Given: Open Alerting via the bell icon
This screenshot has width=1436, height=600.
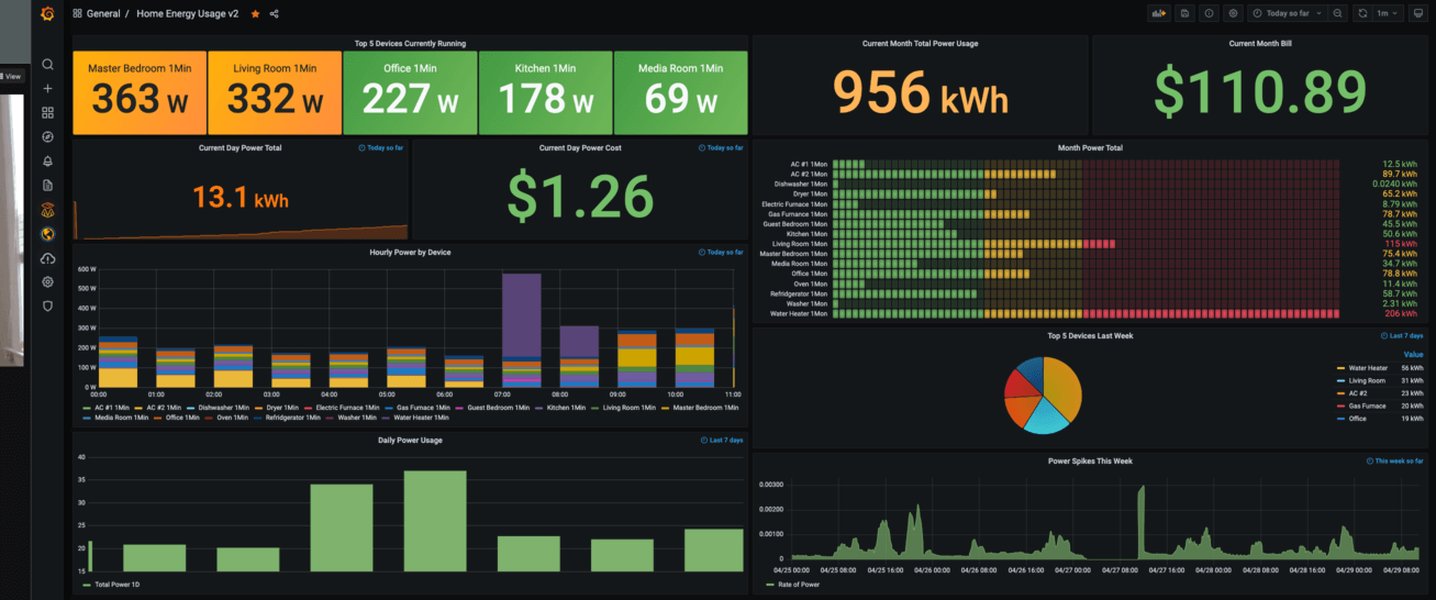Looking at the screenshot, I should [x=47, y=160].
